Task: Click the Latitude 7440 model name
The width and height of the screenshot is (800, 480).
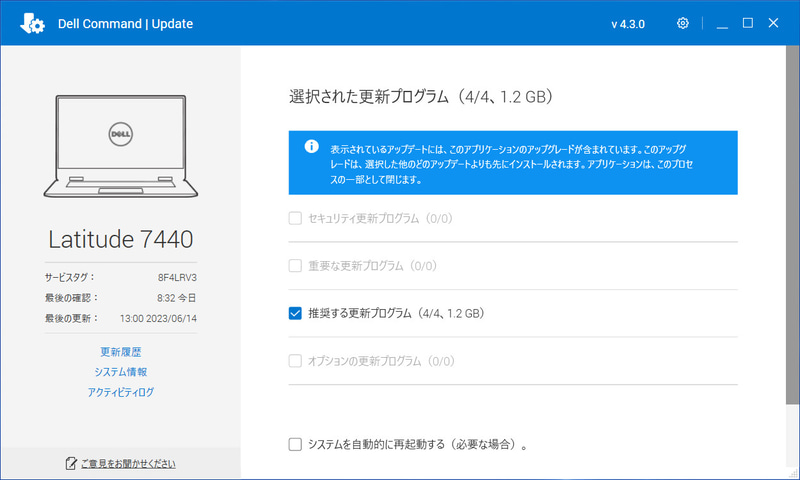Action: click(x=121, y=239)
